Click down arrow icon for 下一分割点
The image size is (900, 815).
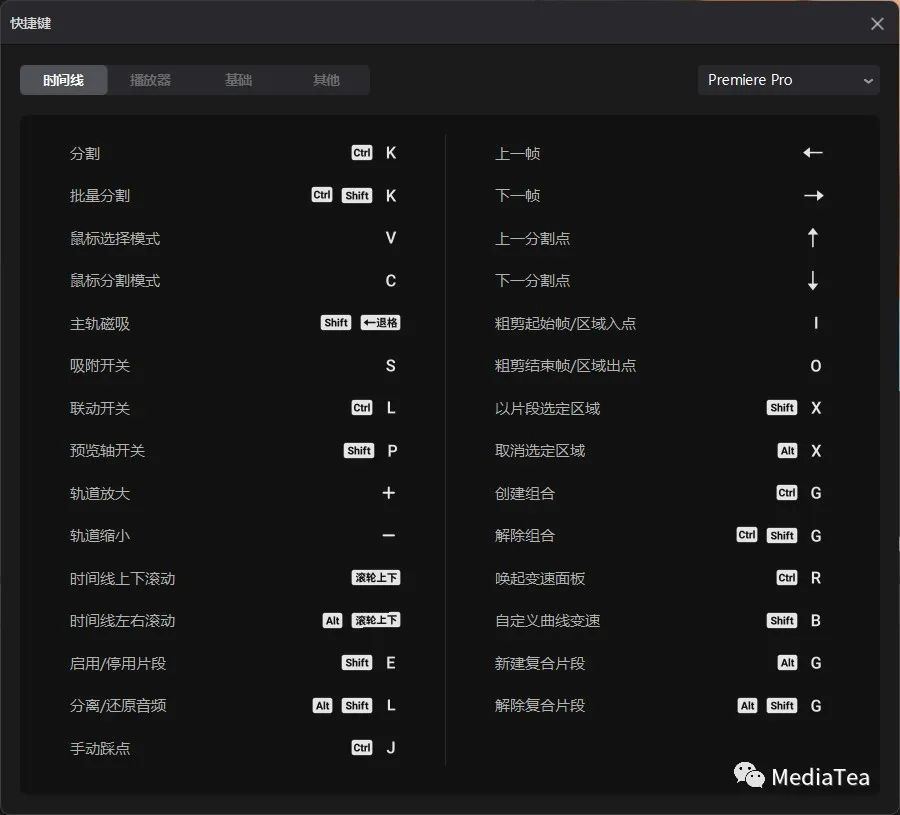click(x=813, y=281)
